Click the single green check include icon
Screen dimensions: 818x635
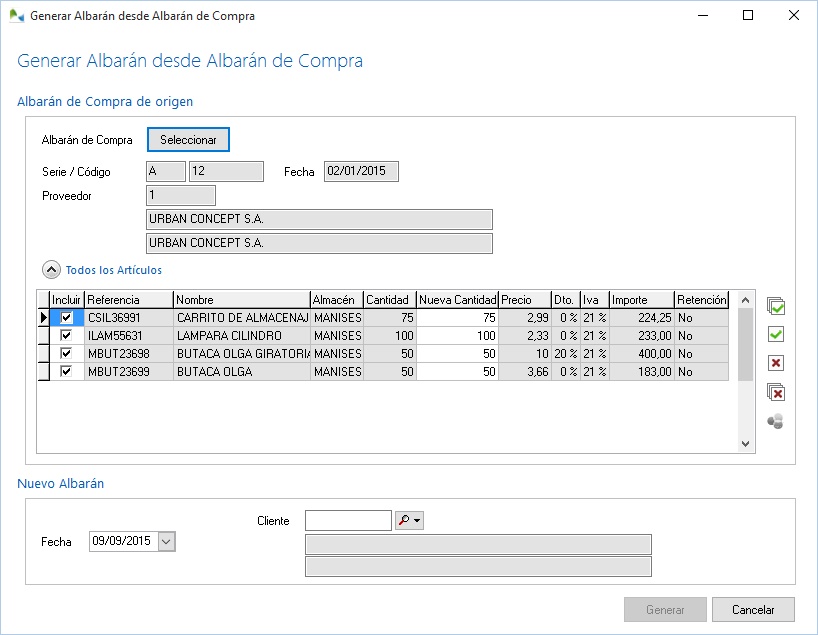tap(775, 334)
